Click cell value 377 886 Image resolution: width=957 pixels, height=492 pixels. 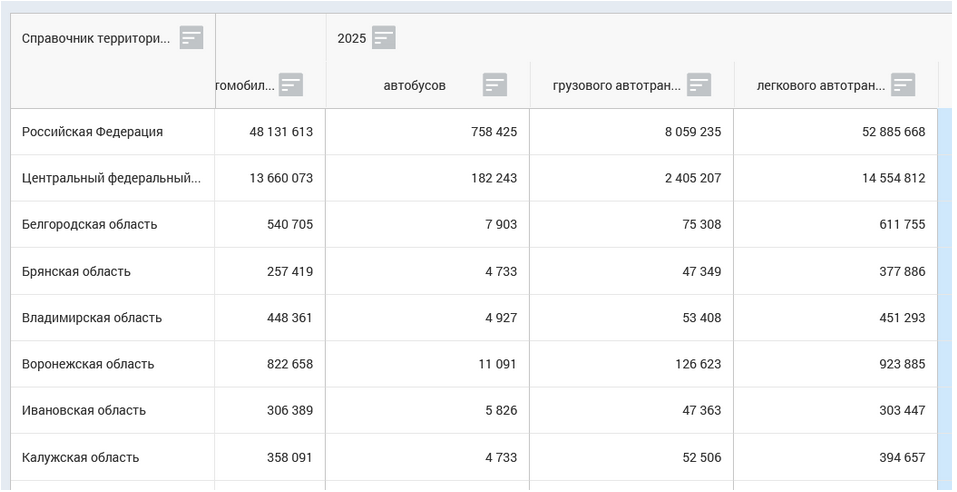(x=903, y=272)
